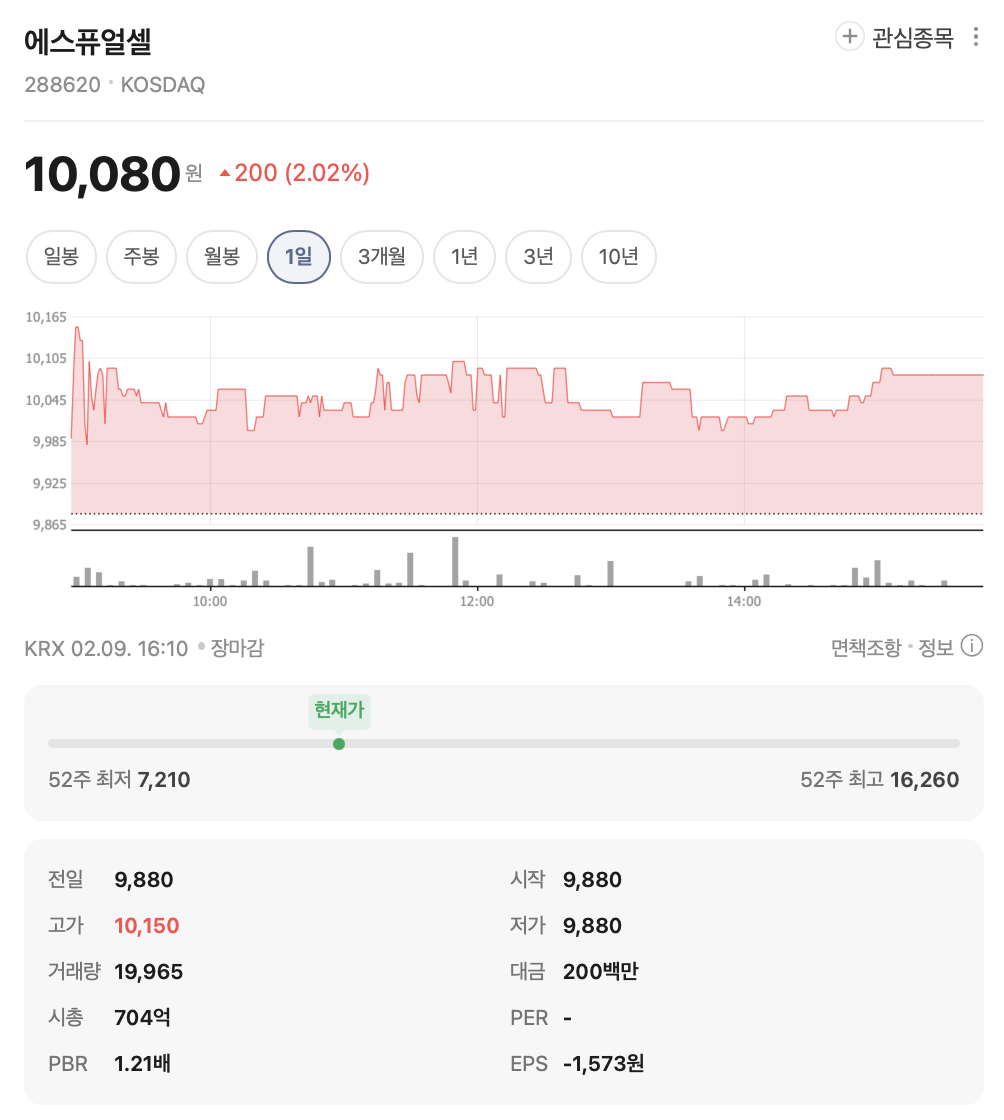The image size is (1004, 1120).
Task: Click the 고가 10,150 value
Action: 147,925
